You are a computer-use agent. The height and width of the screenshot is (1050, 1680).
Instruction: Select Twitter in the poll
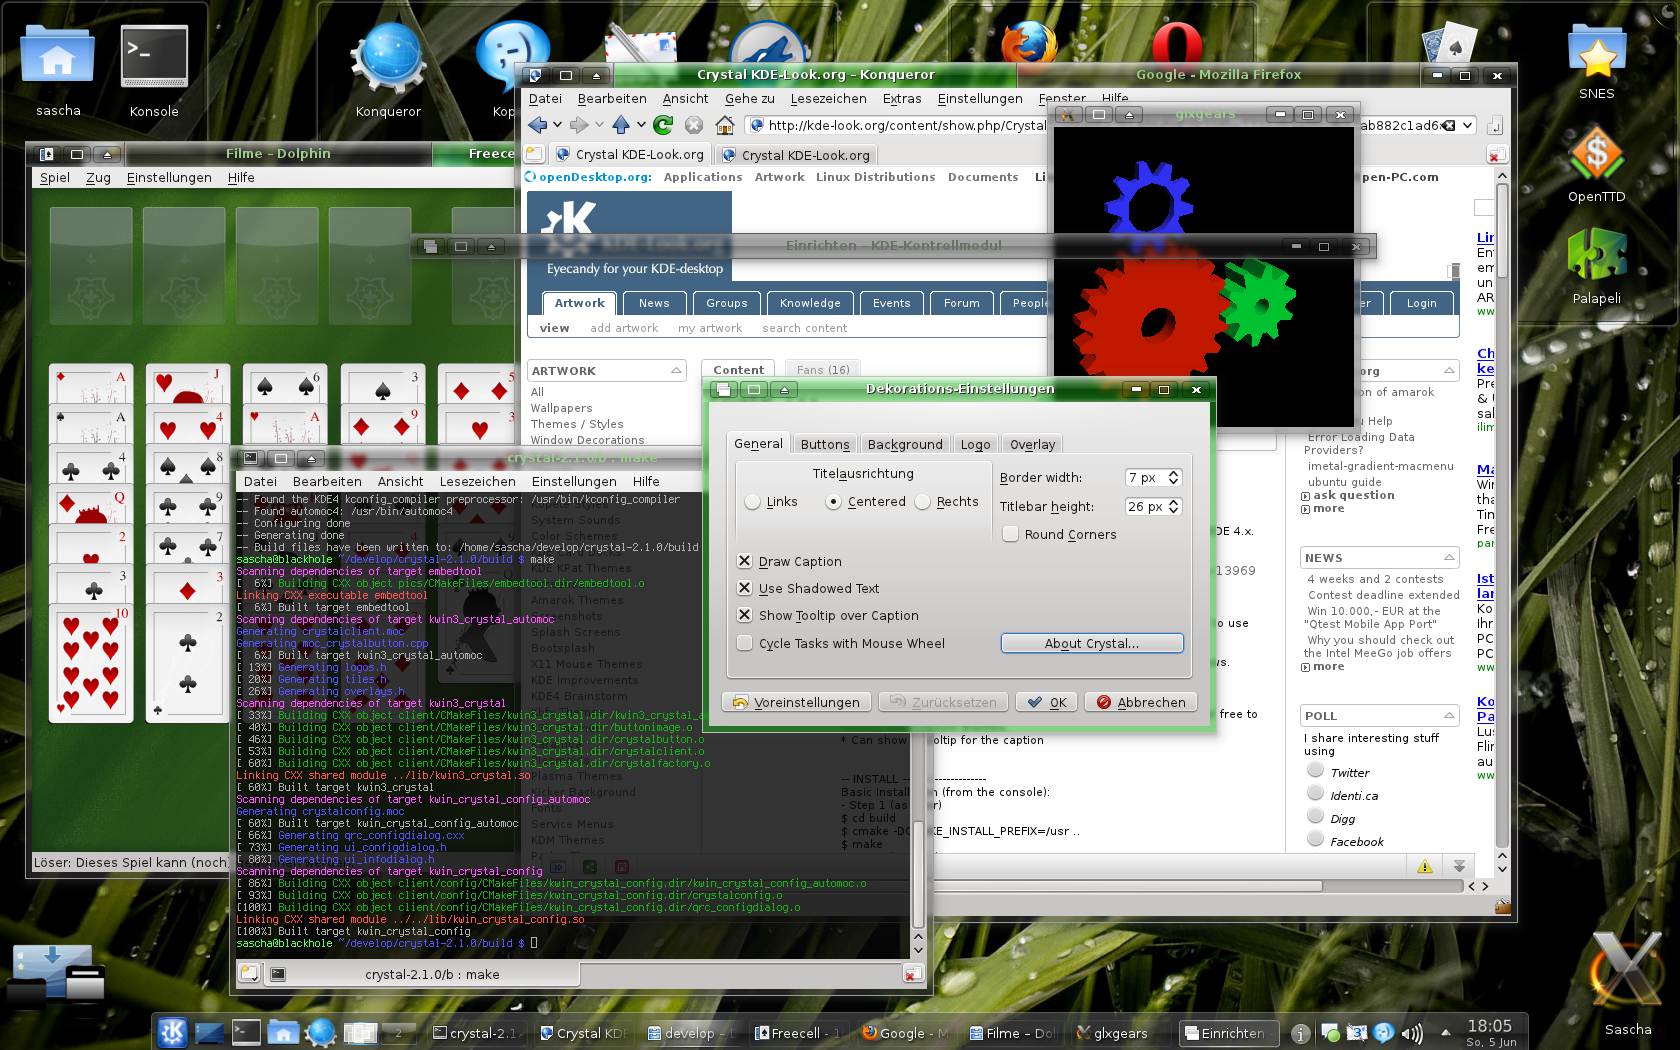click(x=1316, y=770)
